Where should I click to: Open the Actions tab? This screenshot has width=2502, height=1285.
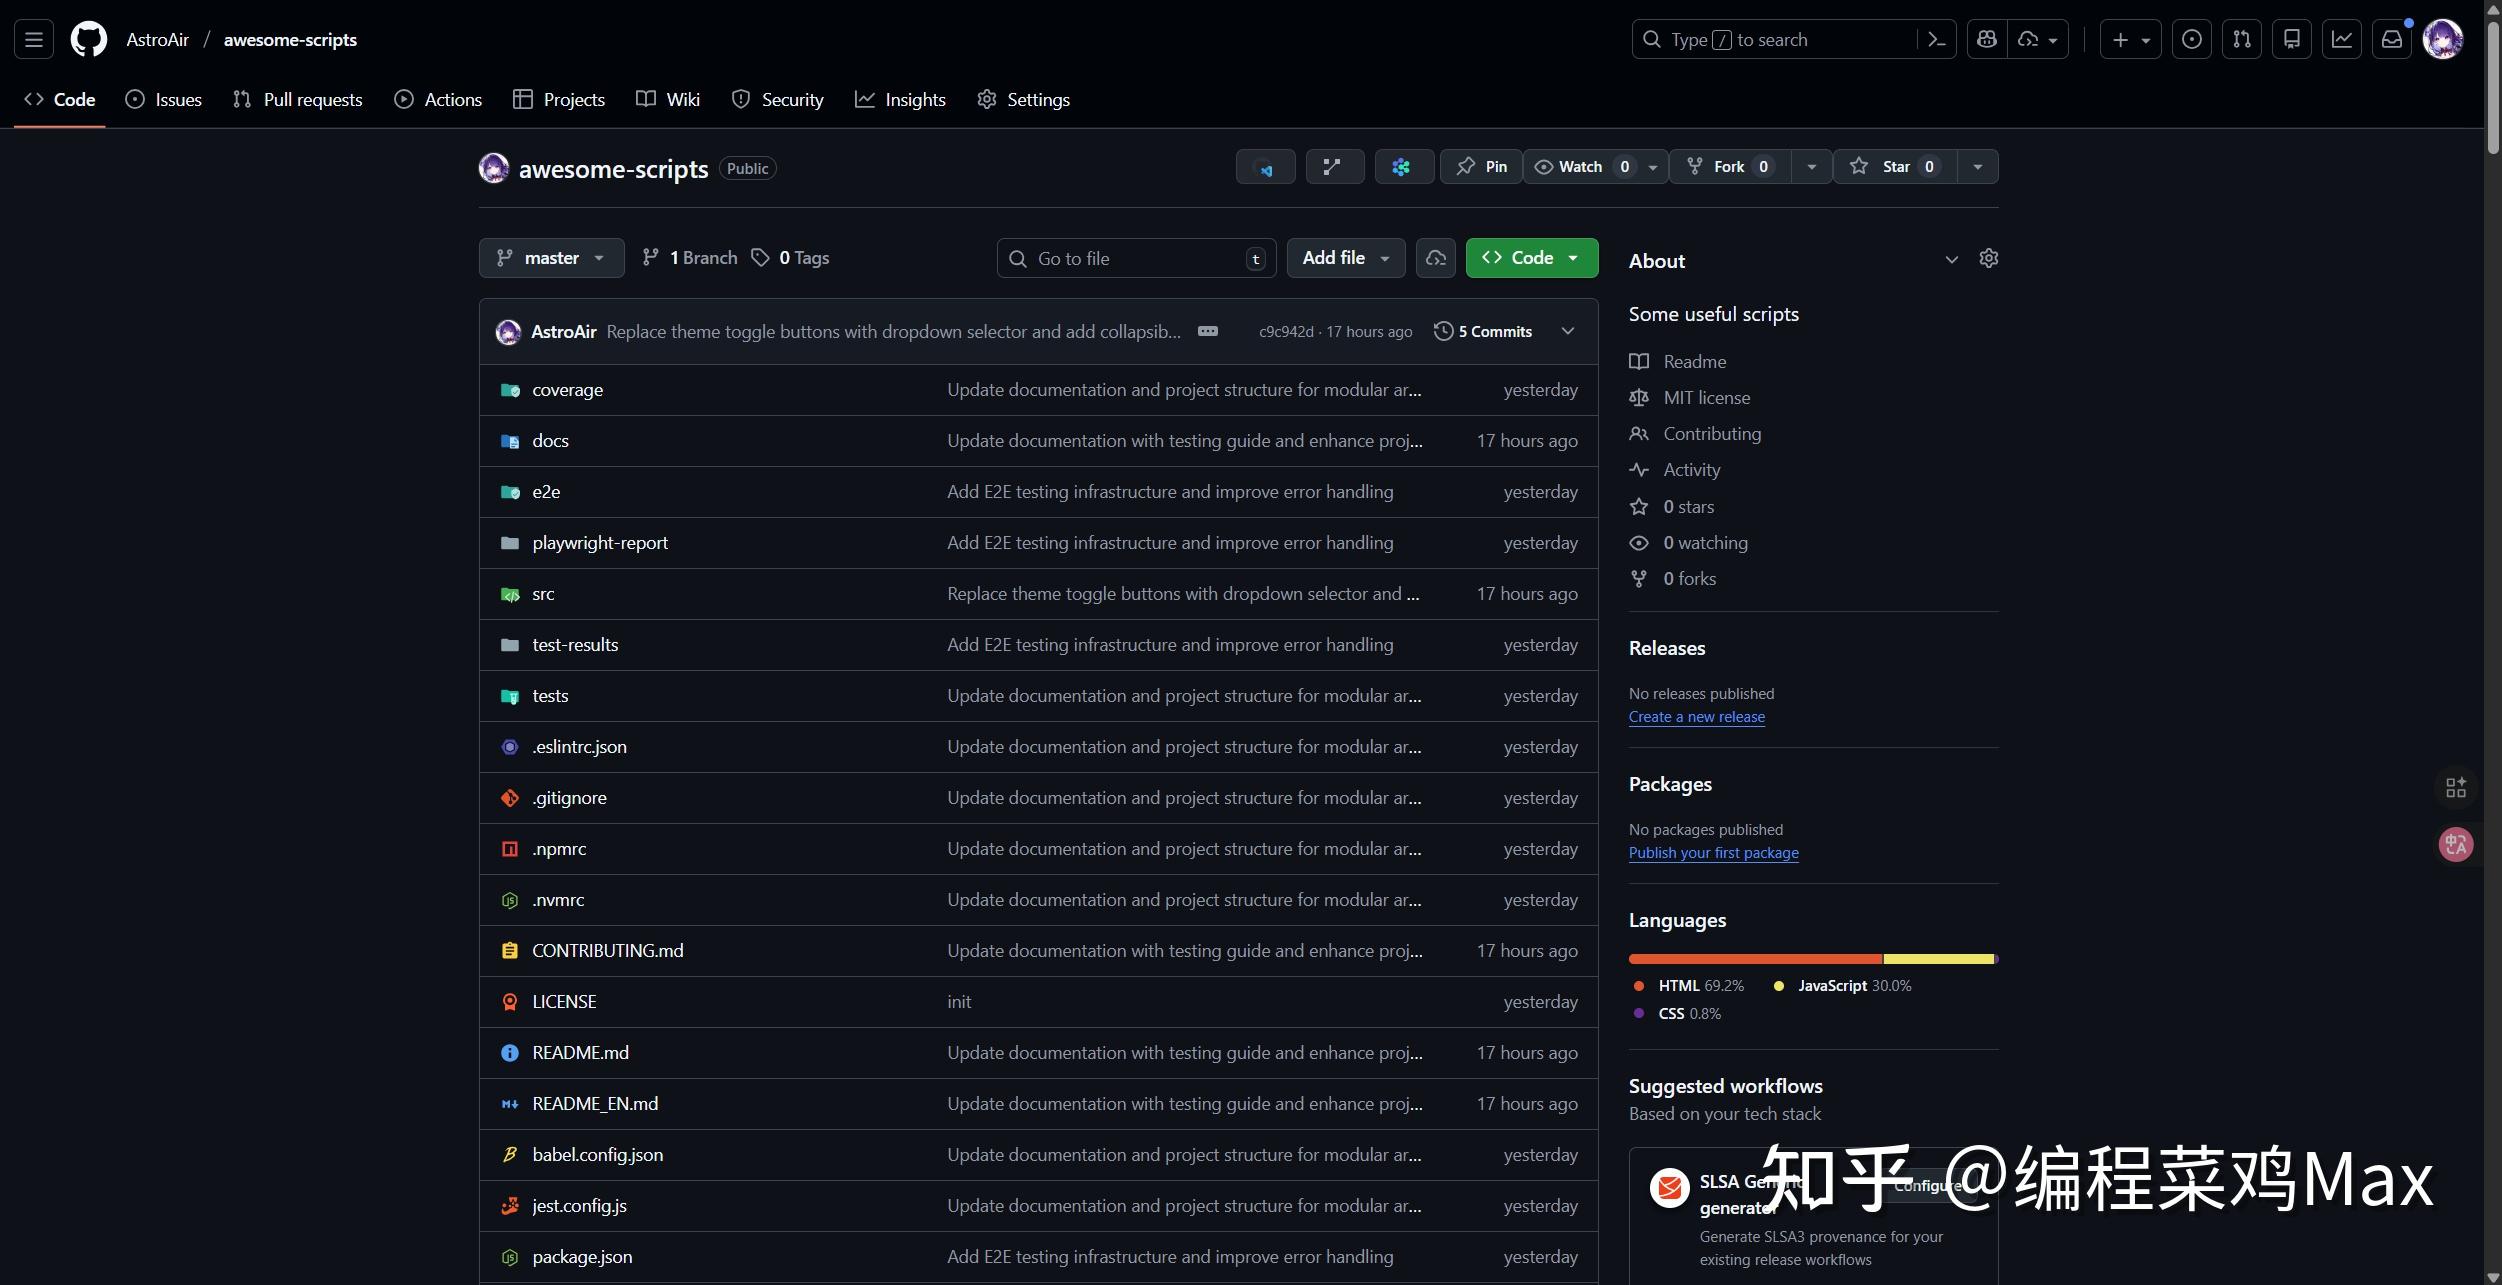click(x=438, y=99)
